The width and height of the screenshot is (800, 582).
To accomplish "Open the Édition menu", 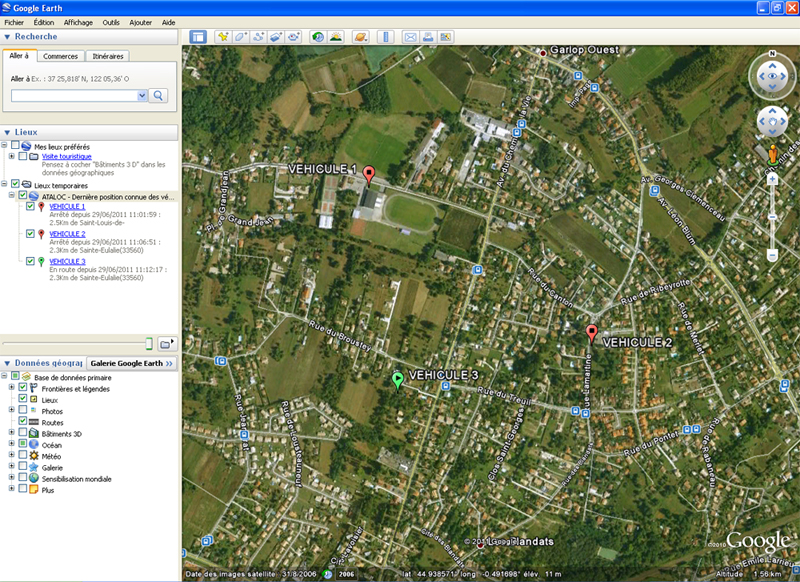I will (x=44, y=22).
